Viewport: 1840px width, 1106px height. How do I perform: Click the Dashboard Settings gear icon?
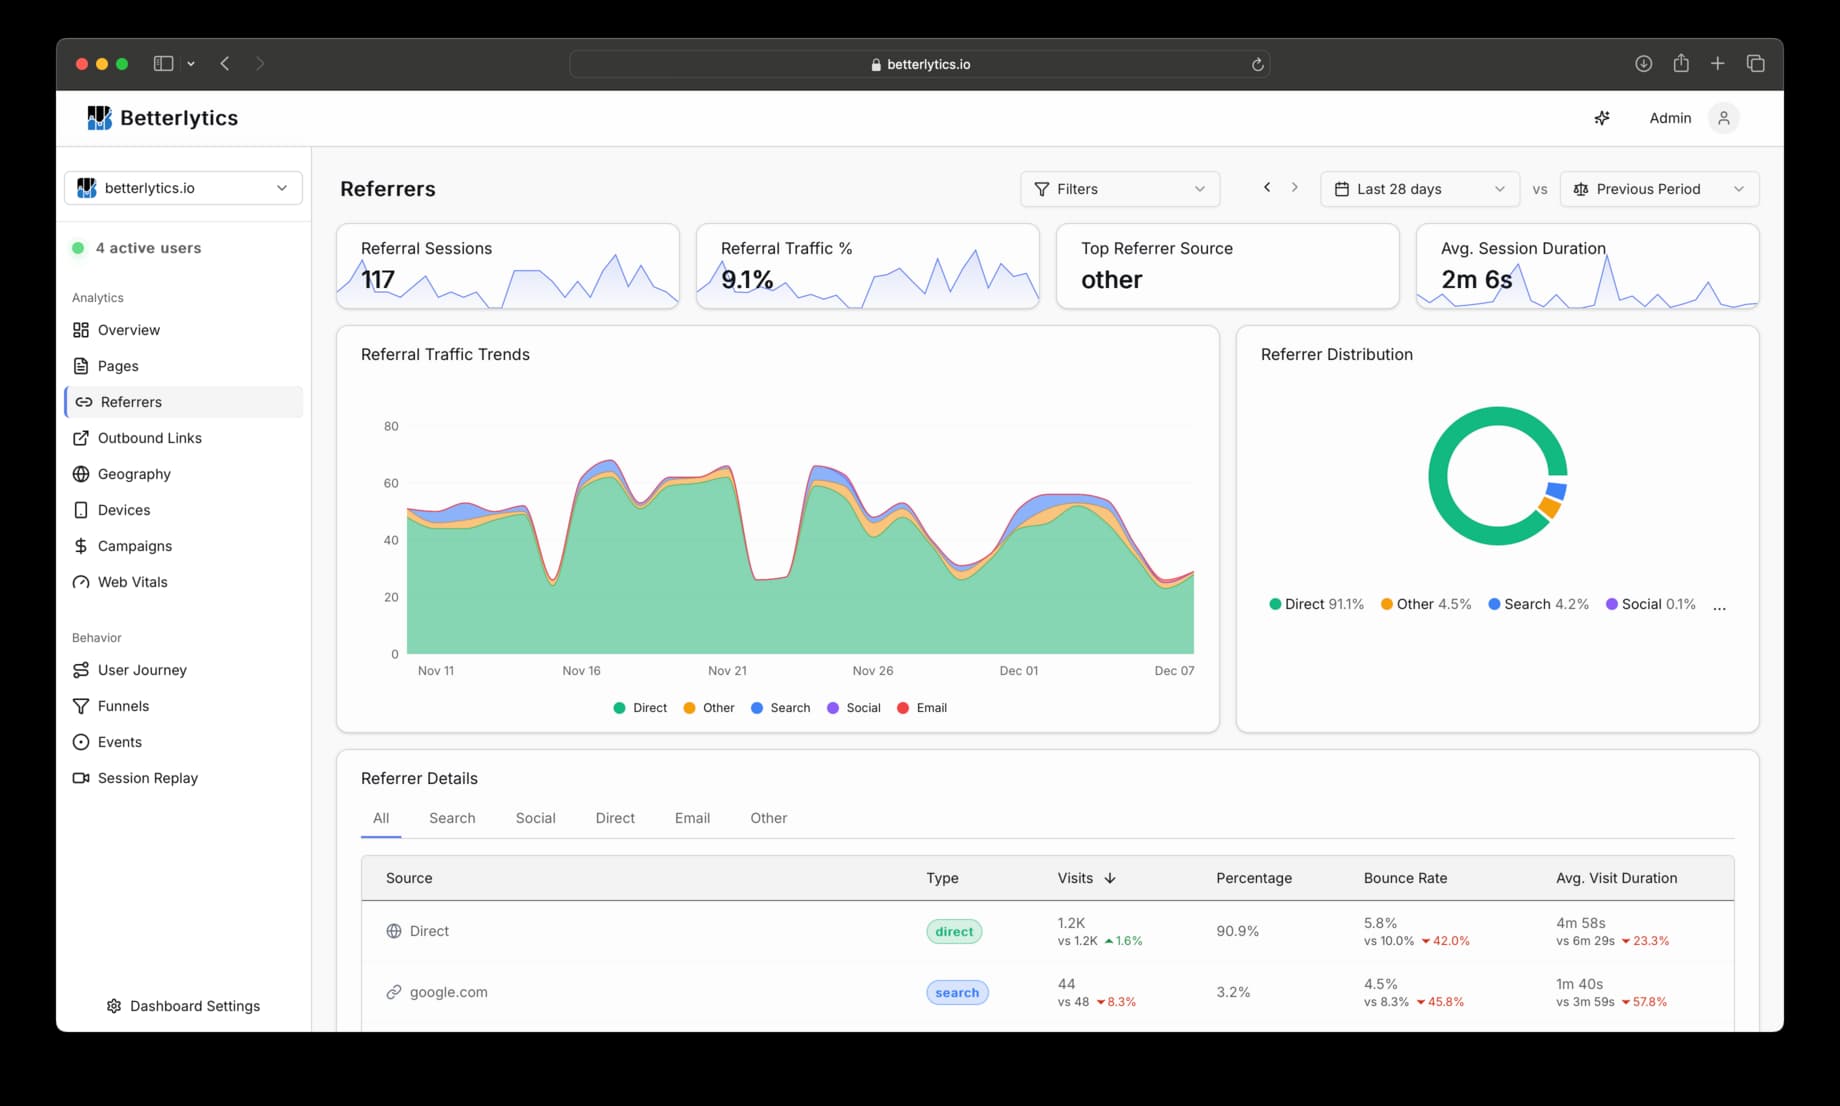point(114,1006)
